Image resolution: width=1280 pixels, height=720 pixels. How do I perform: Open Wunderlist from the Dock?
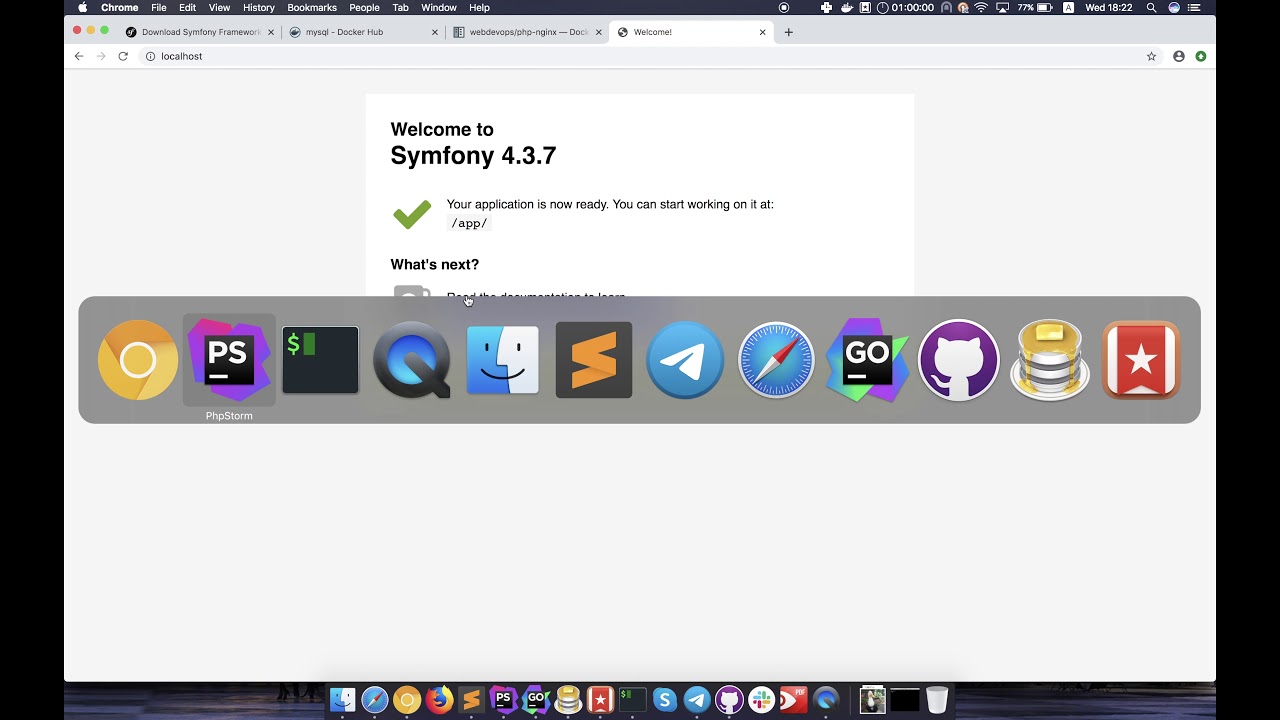pos(600,700)
